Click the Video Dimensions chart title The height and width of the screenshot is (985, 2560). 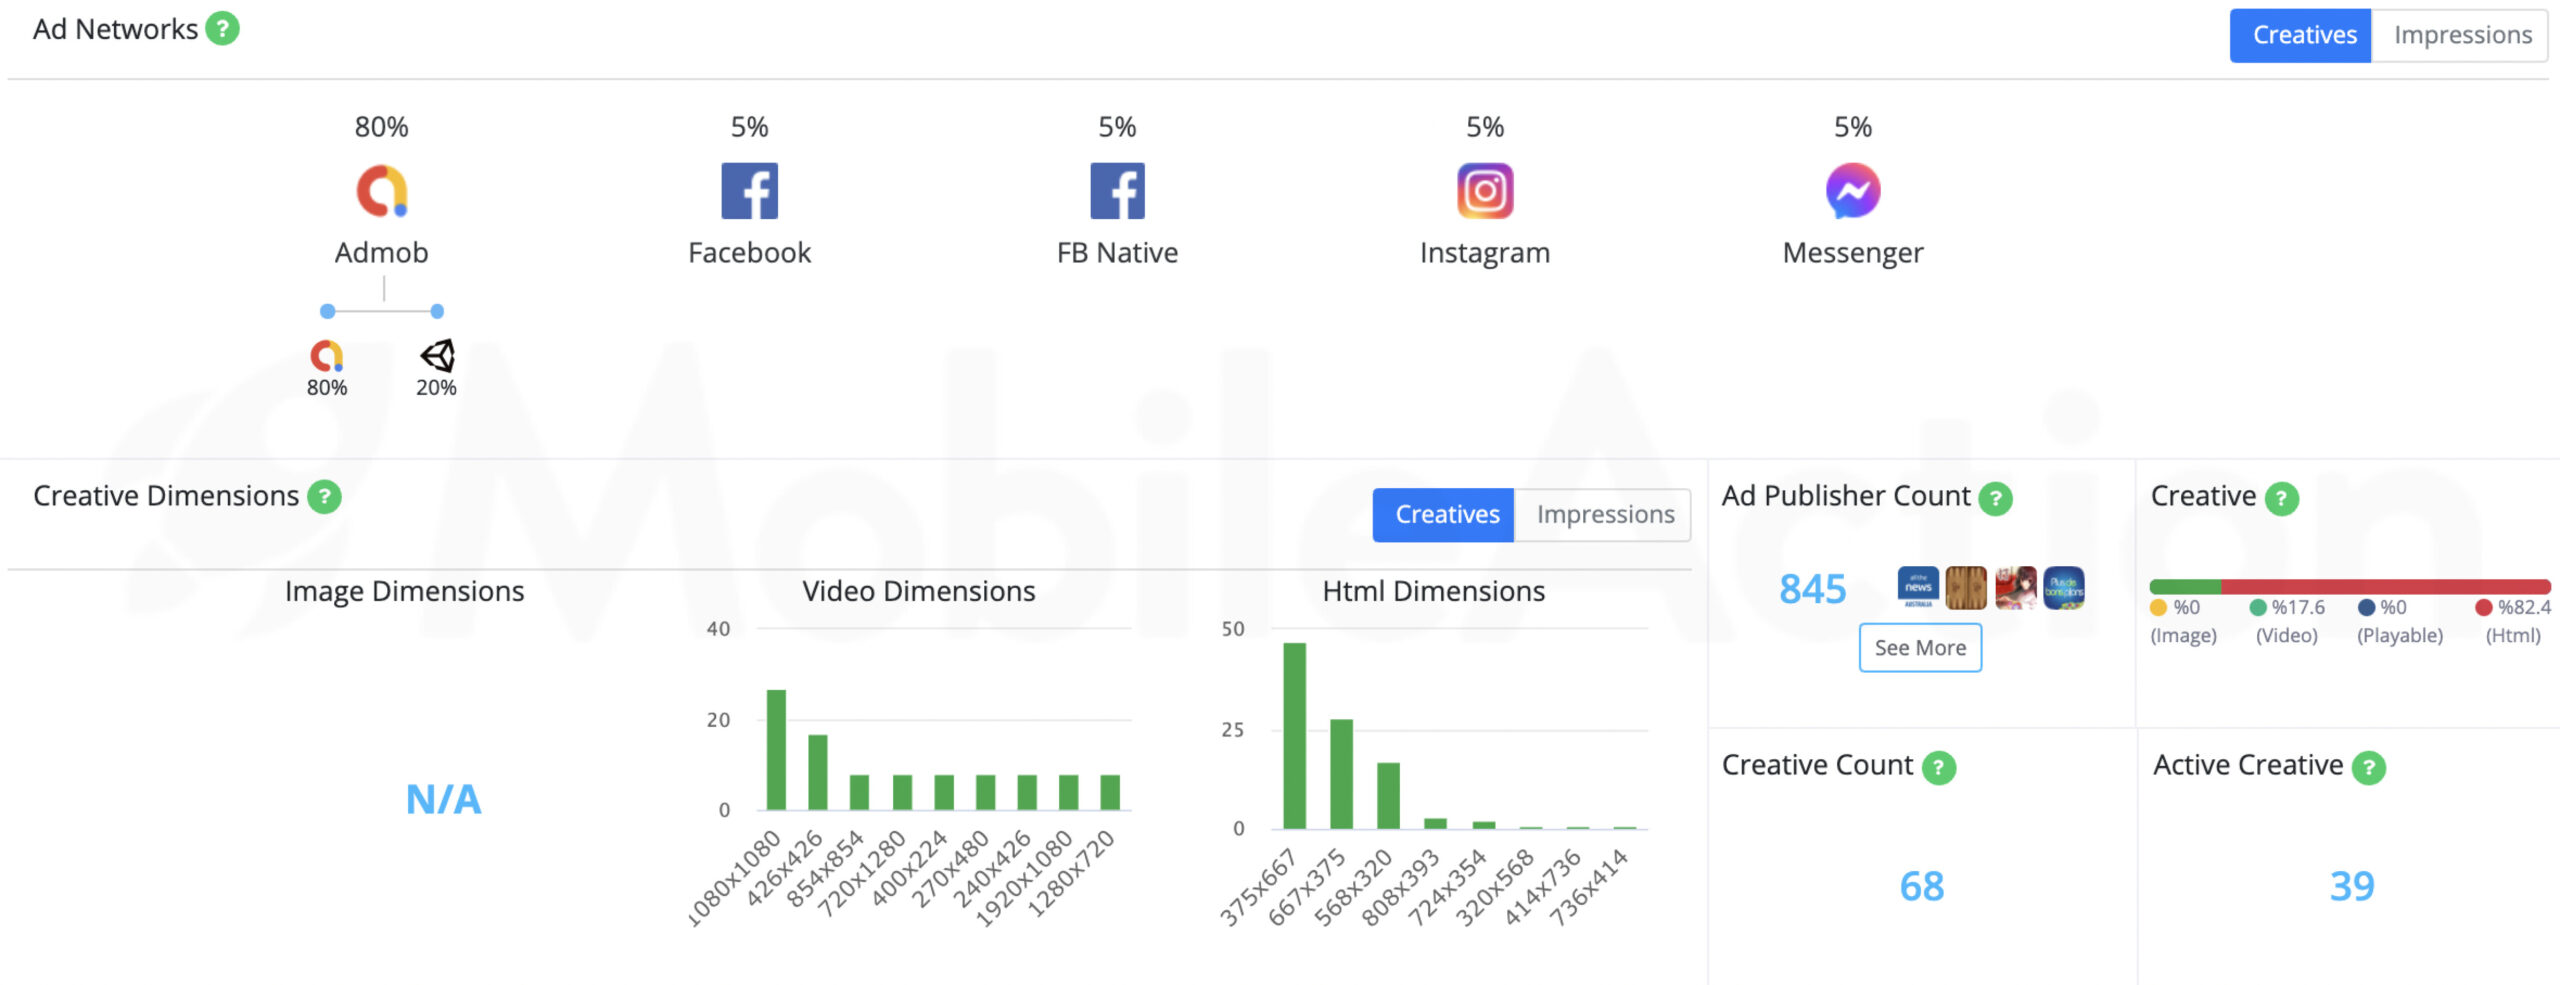coord(918,591)
